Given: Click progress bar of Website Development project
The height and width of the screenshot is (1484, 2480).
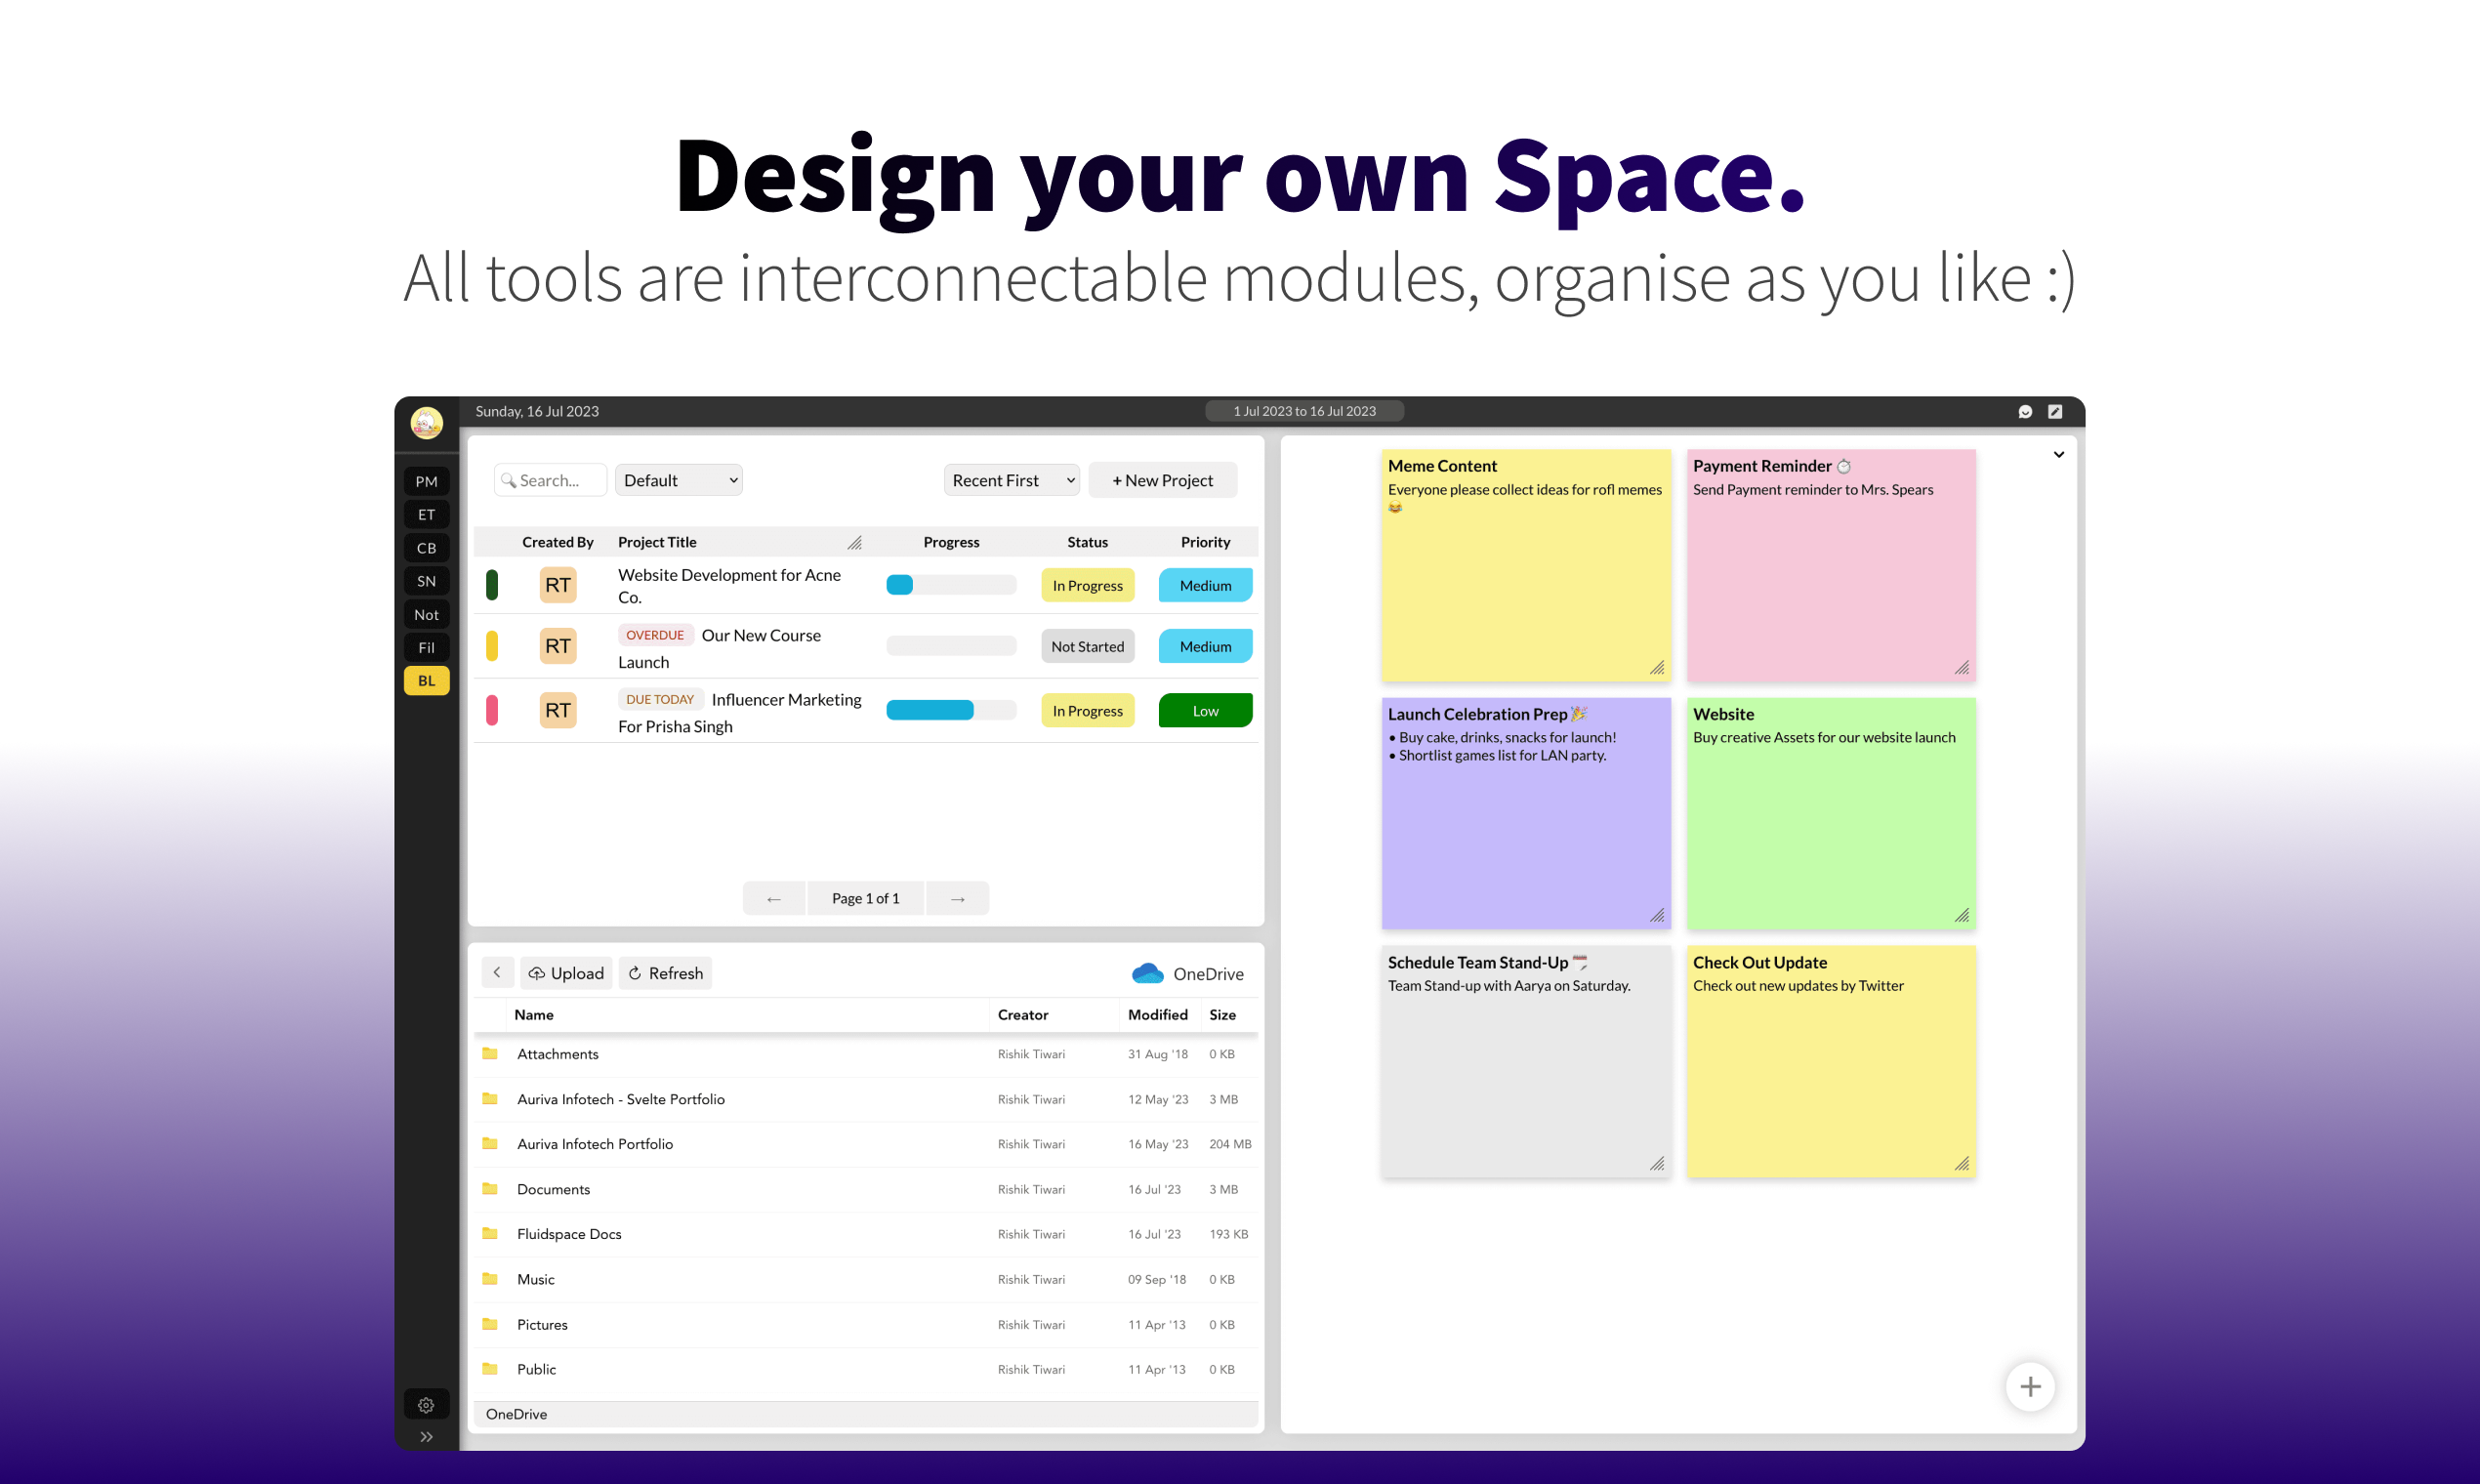Looking at the screenshot, I should tap(951, 585).
